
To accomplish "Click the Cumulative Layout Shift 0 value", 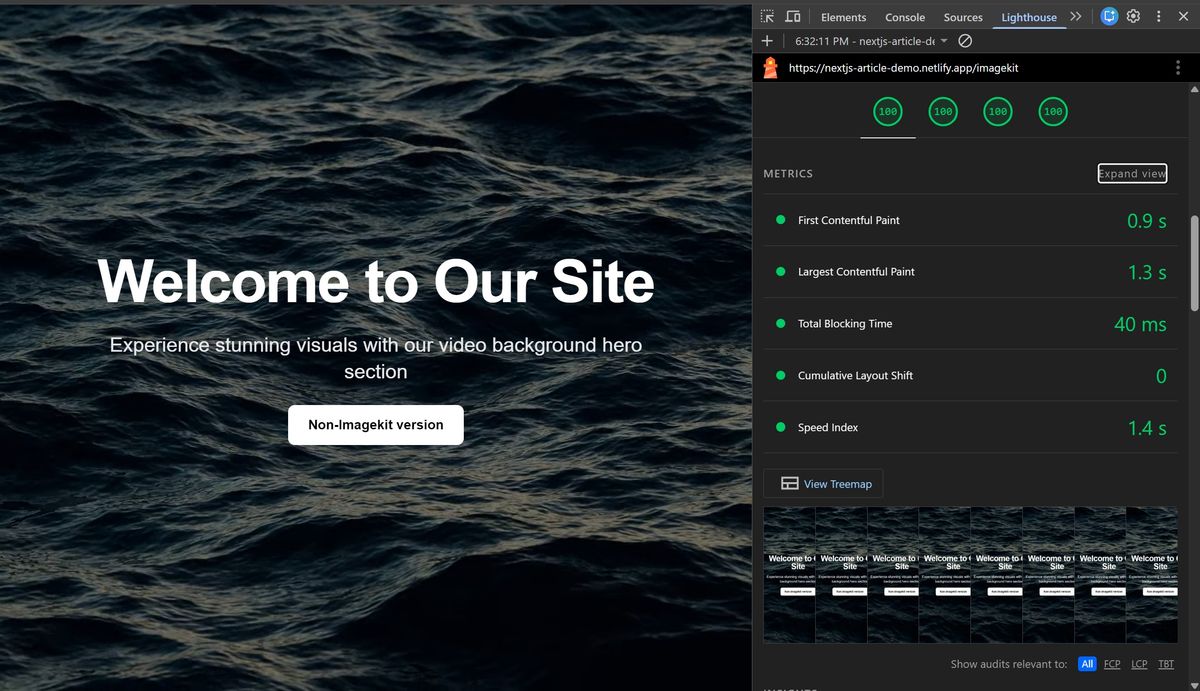I will click(1161, 376).
